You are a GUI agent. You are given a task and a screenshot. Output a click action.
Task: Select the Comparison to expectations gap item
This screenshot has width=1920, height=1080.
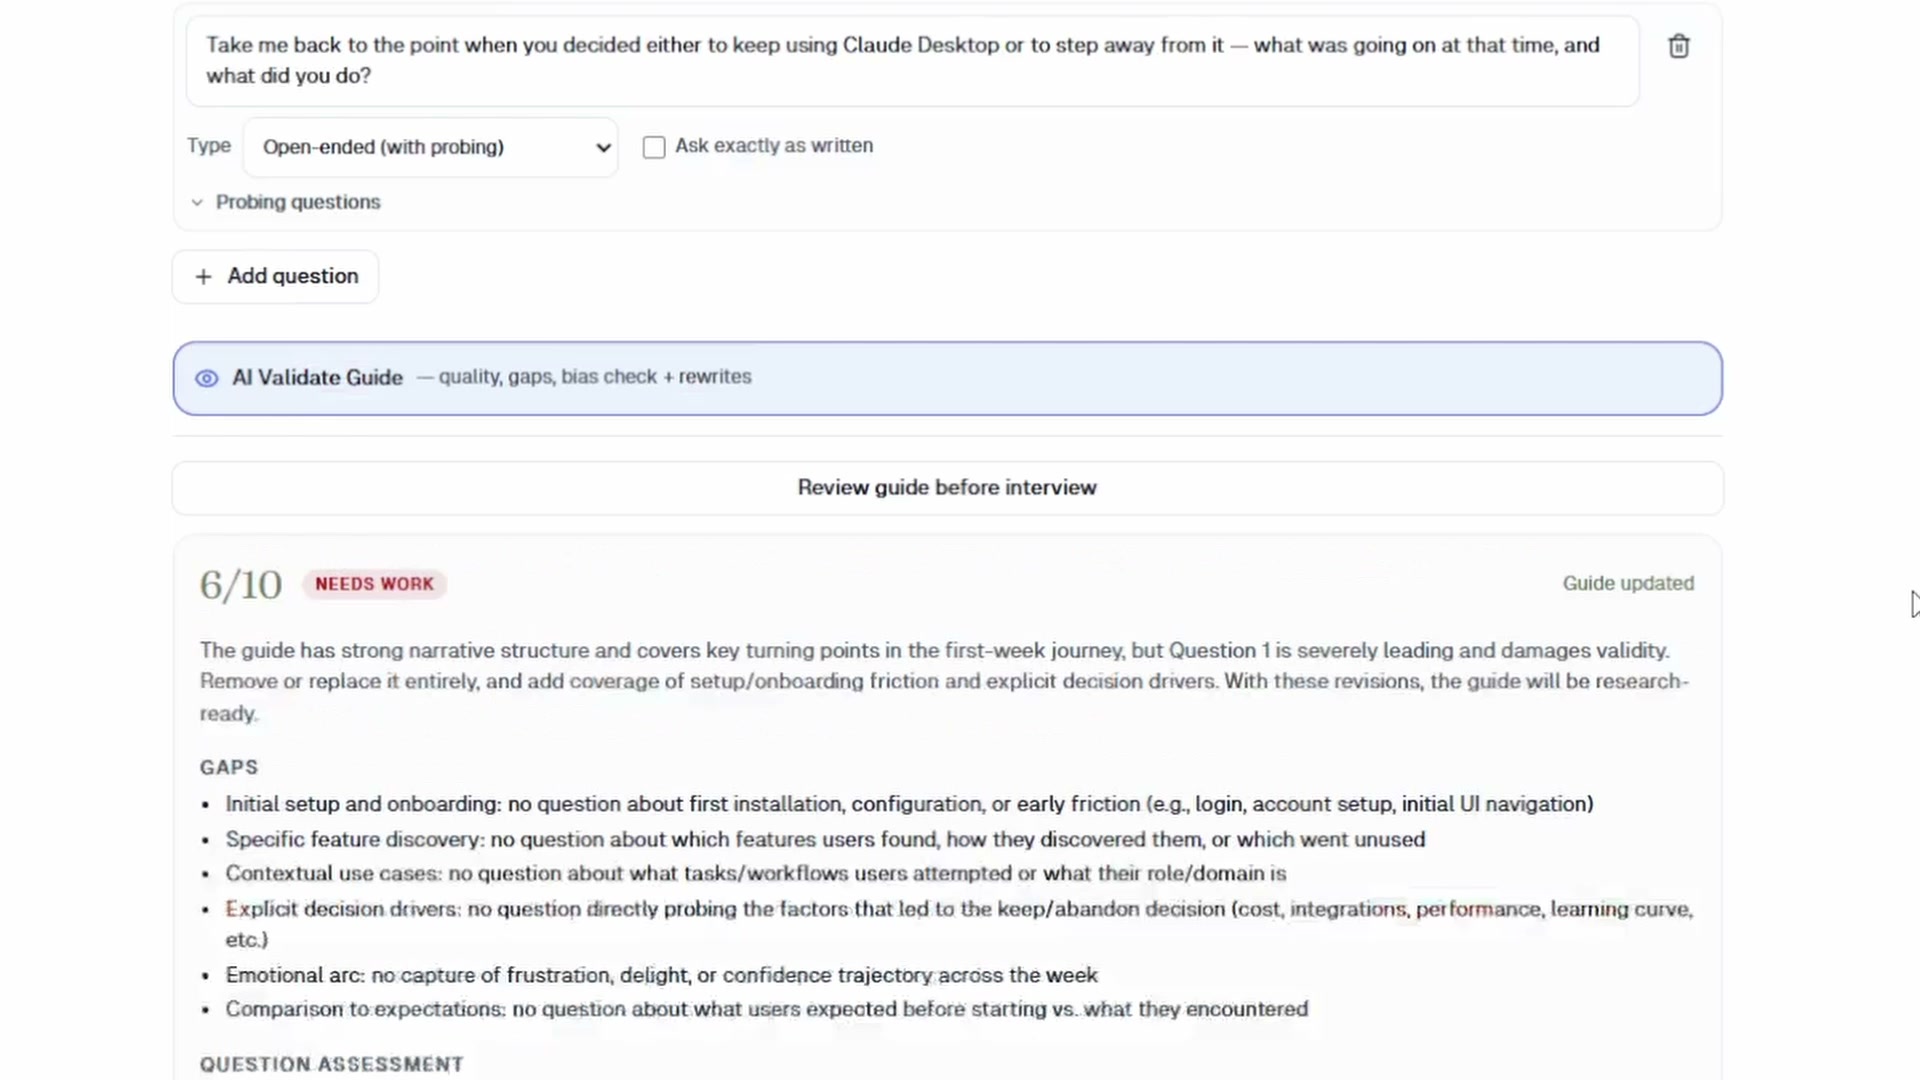[x=766, y=1009]
